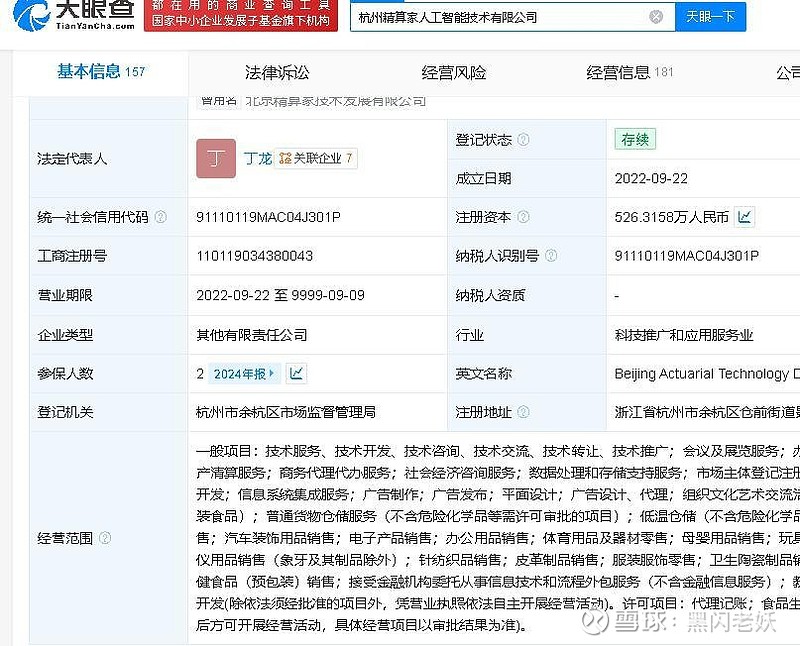The height and width of the screenshot is (646, 800).
Task: Clear the search box with the X icon
Action: click(656, 17)
